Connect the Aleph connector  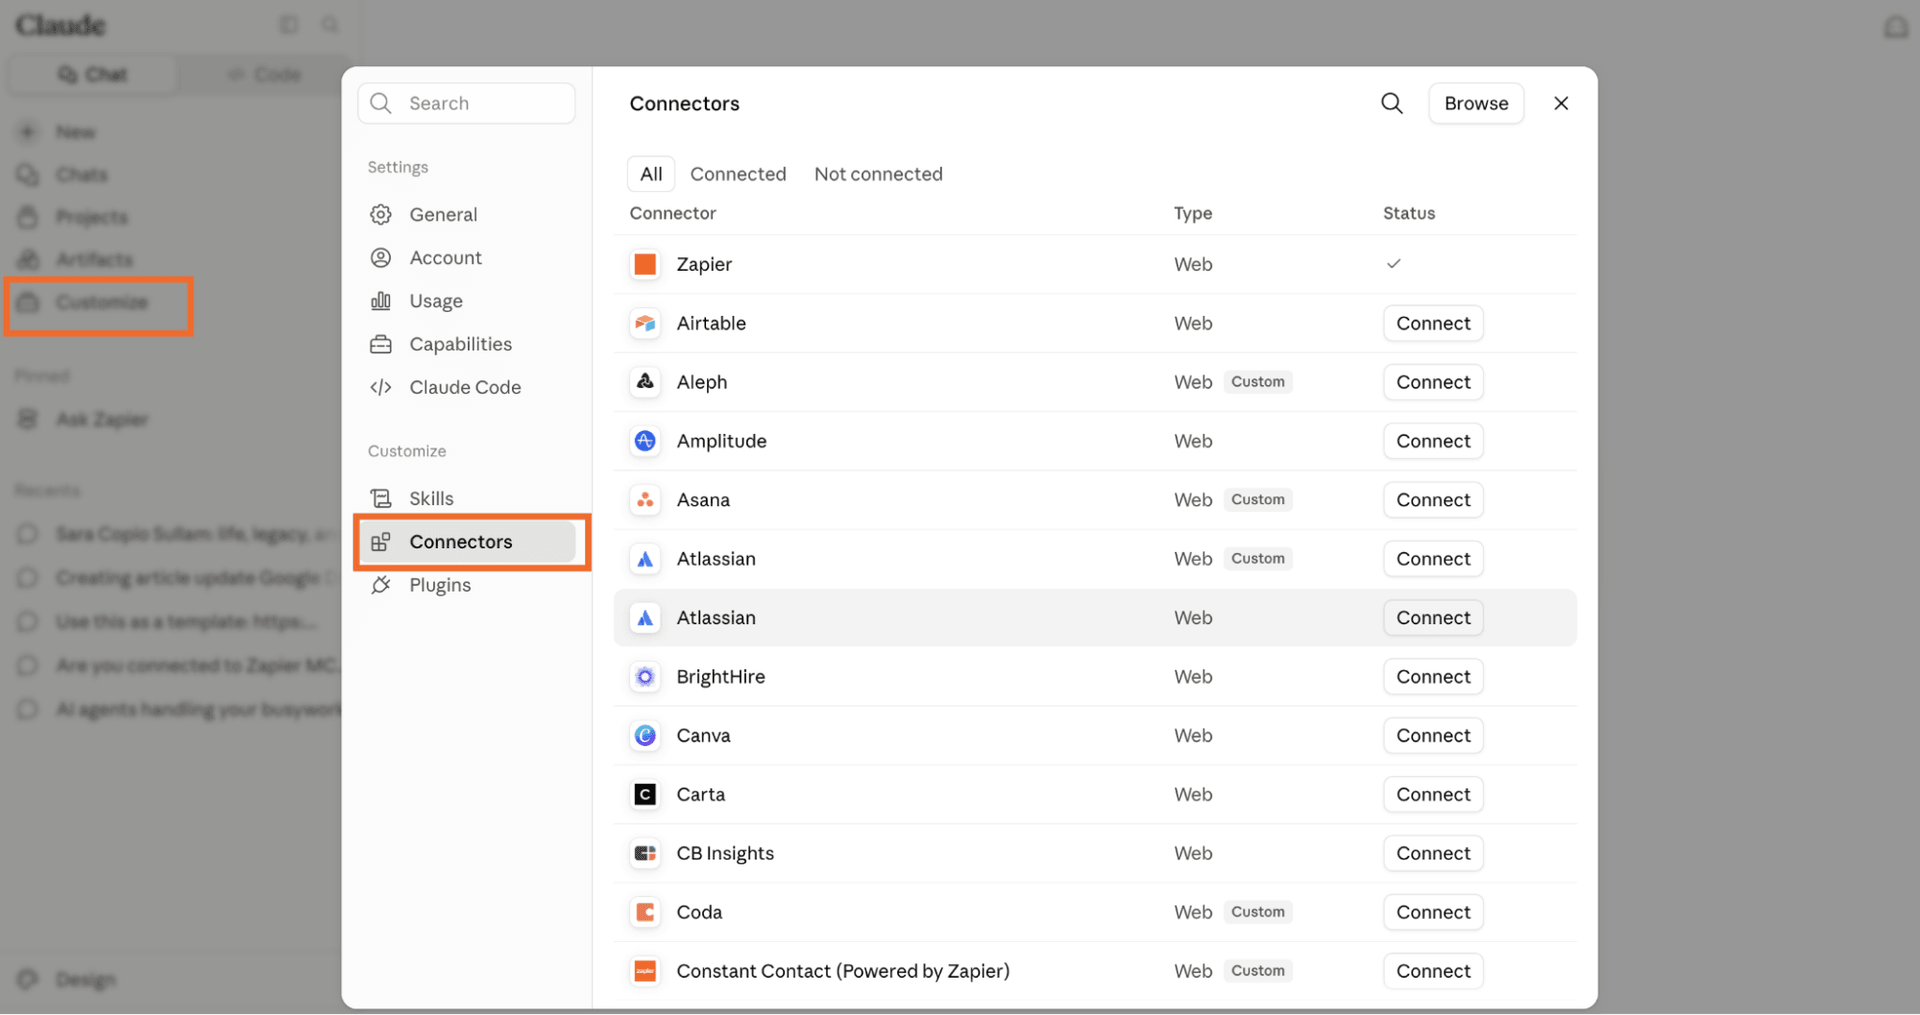click(1433, 382)
